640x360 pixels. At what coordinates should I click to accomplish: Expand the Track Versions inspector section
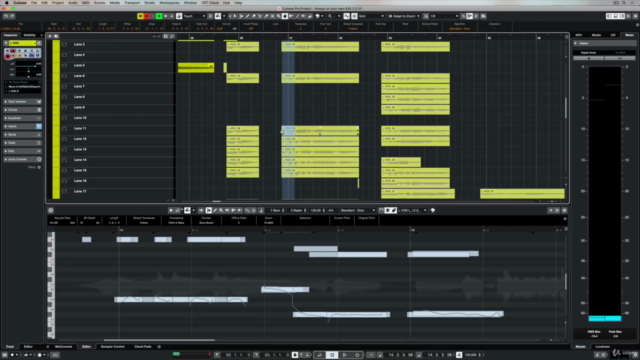22,102
